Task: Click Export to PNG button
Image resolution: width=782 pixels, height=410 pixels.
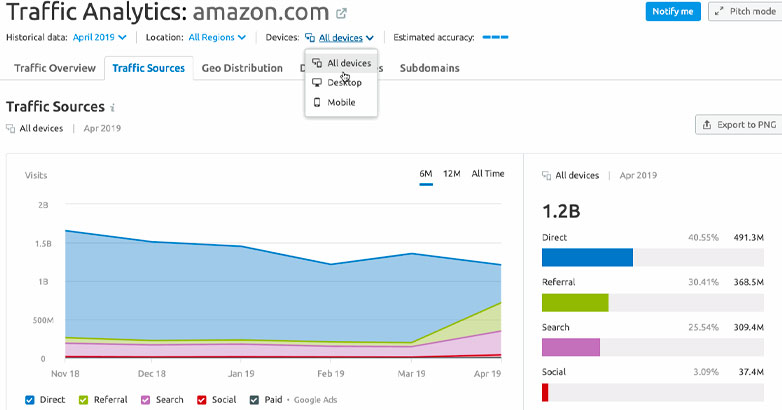Action: click(738, 125)
